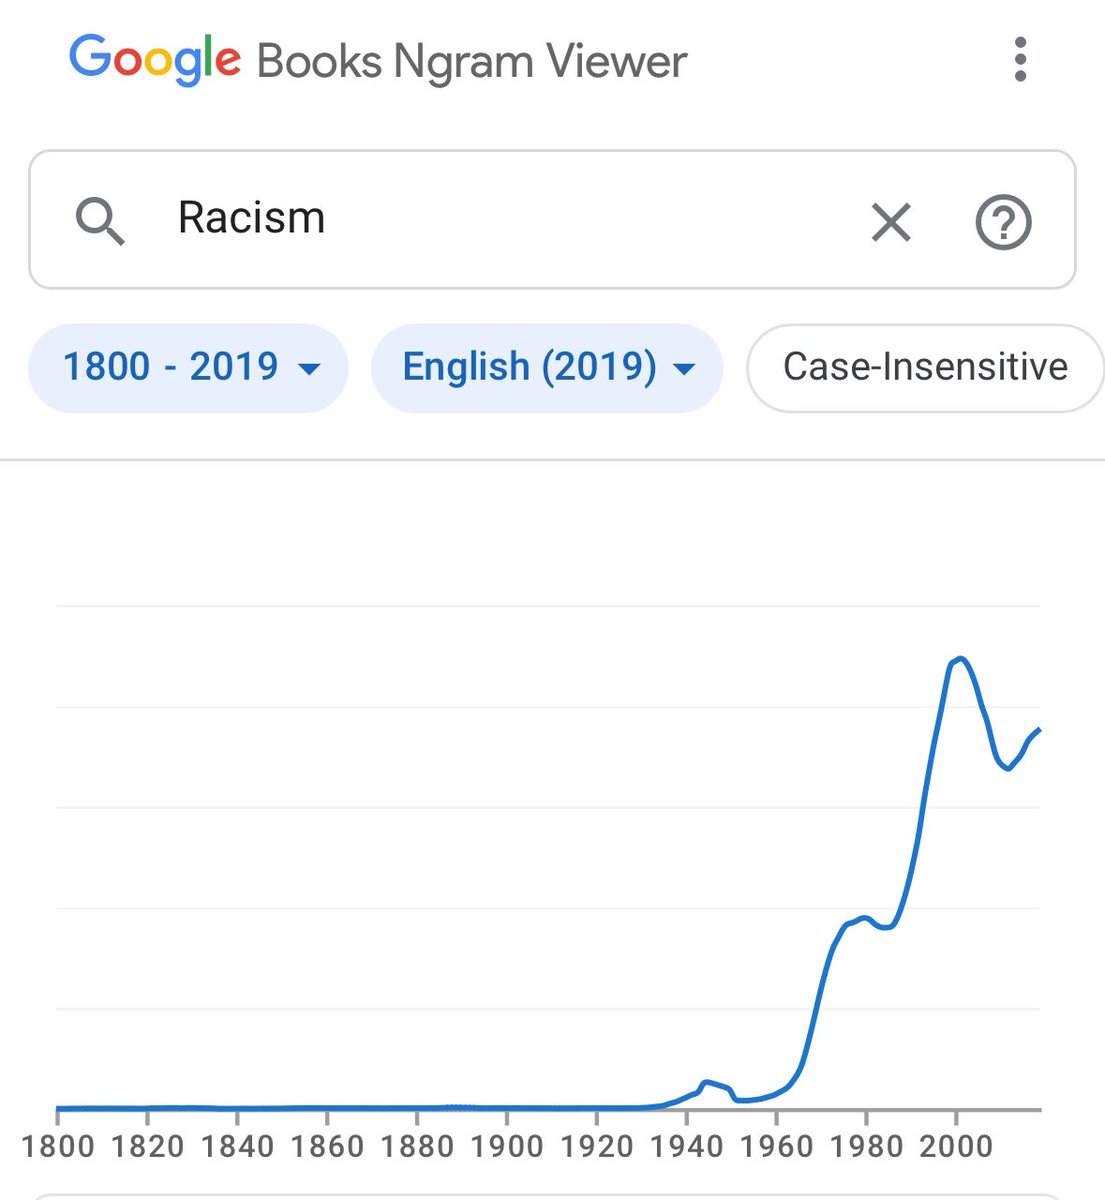1105x1200 pixels.
Task: Click the Google logo
Action: pyautogui.click(x=155, y=60)
